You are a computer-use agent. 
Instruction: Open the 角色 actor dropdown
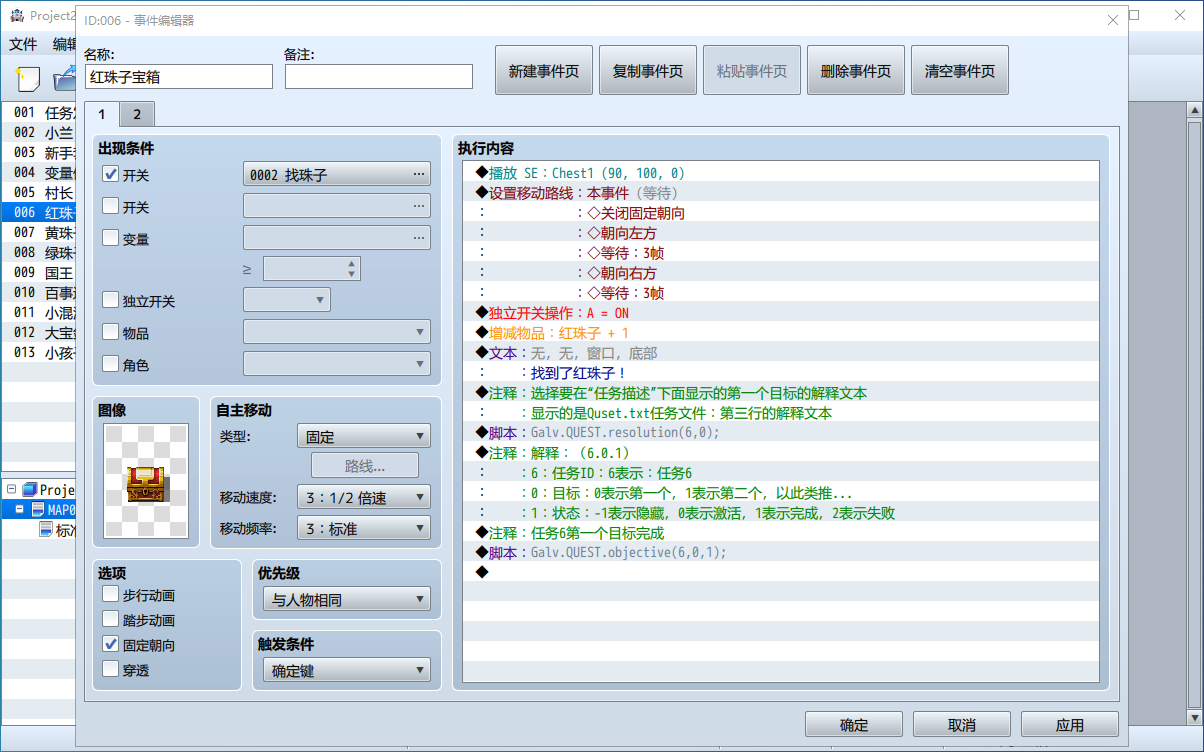click(x=337, y=364)
